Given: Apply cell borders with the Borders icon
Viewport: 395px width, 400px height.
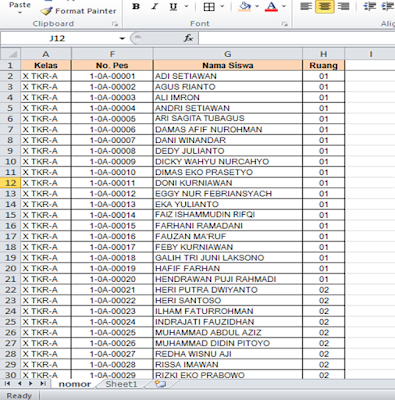Looking at the screenshot, I should coord(209,6).
